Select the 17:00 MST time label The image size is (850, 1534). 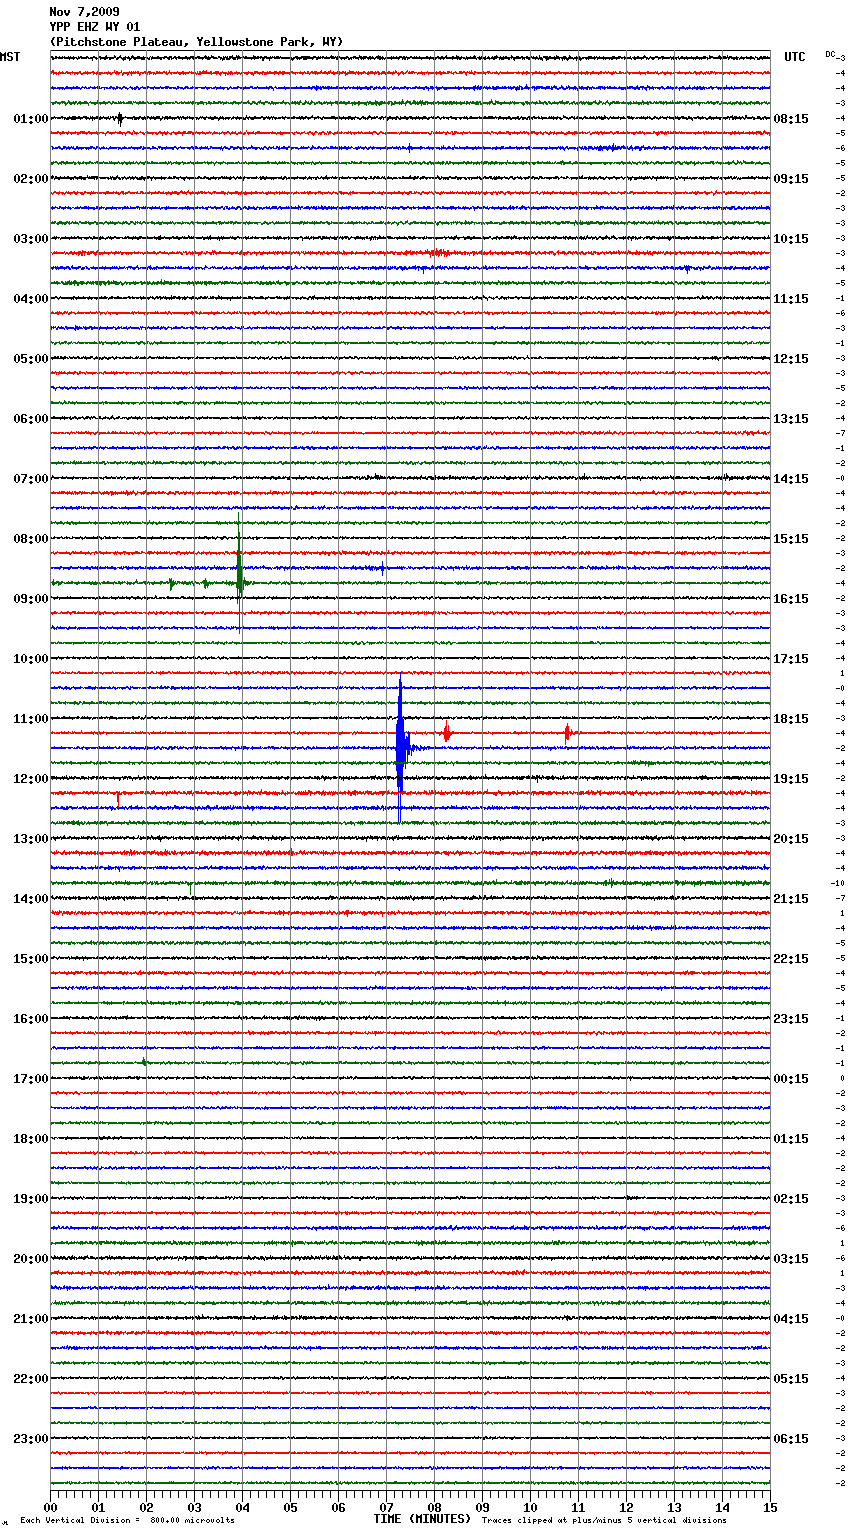(31, 1079)
